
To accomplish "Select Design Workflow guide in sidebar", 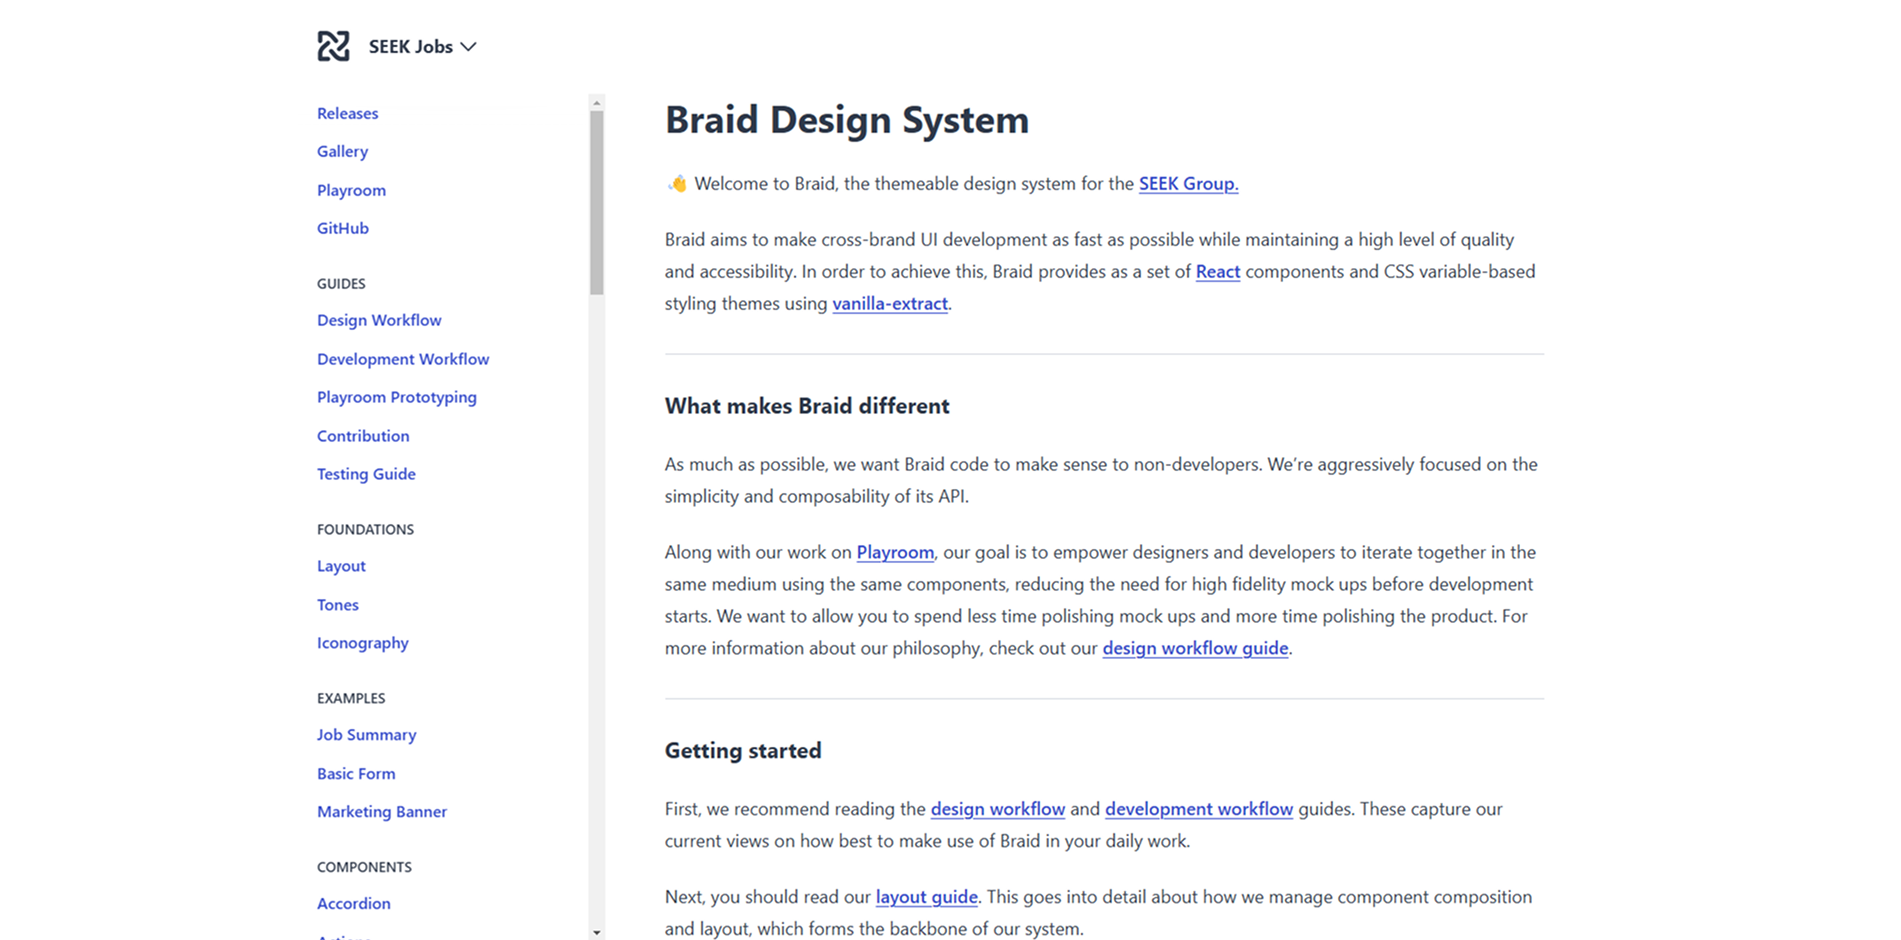I will [x=379, y=320].
